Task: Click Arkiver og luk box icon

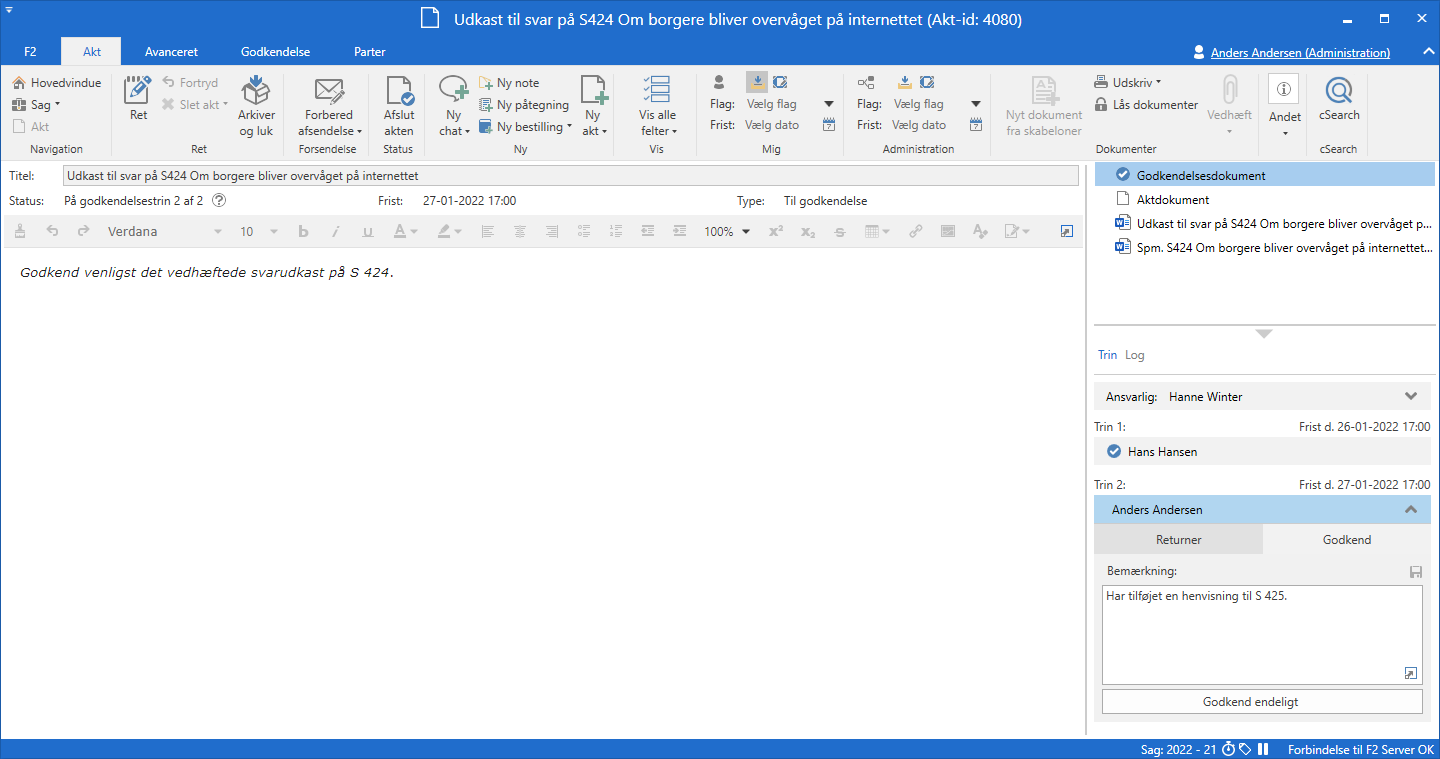Action: point(256,106)
